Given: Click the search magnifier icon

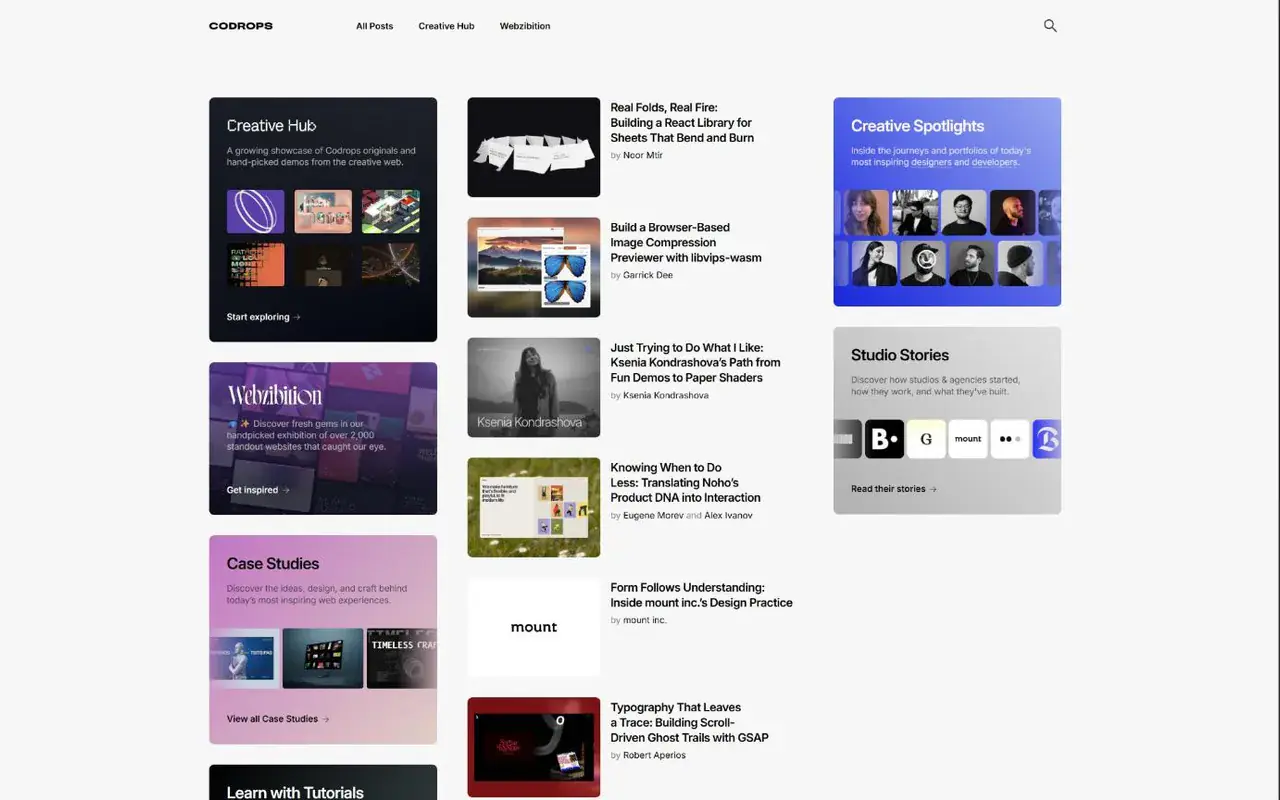Looking at the screenshot, I should pos(1050,26).
